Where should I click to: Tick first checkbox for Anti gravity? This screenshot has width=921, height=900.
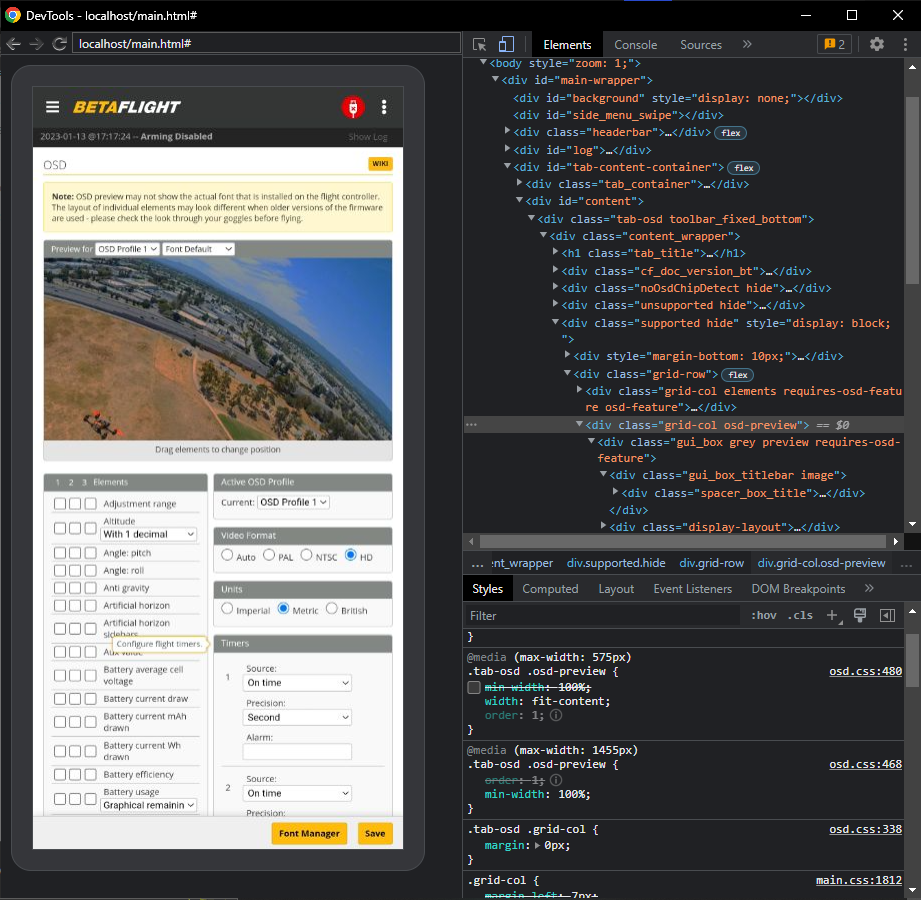pos(59,588)
